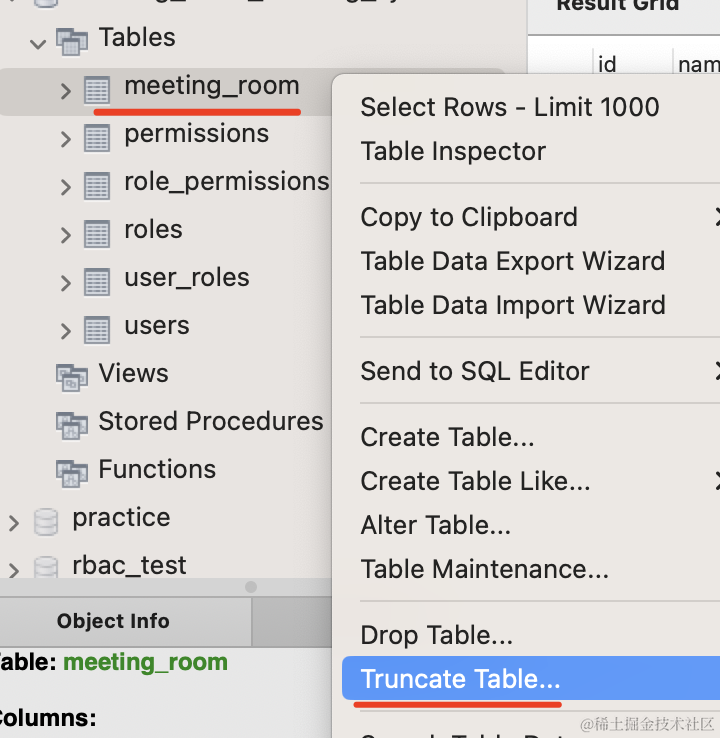Viewport: 720px width, 738px height.
Task: Click the Stored Procedures folder icon
Action: click(x=71, y=425)
